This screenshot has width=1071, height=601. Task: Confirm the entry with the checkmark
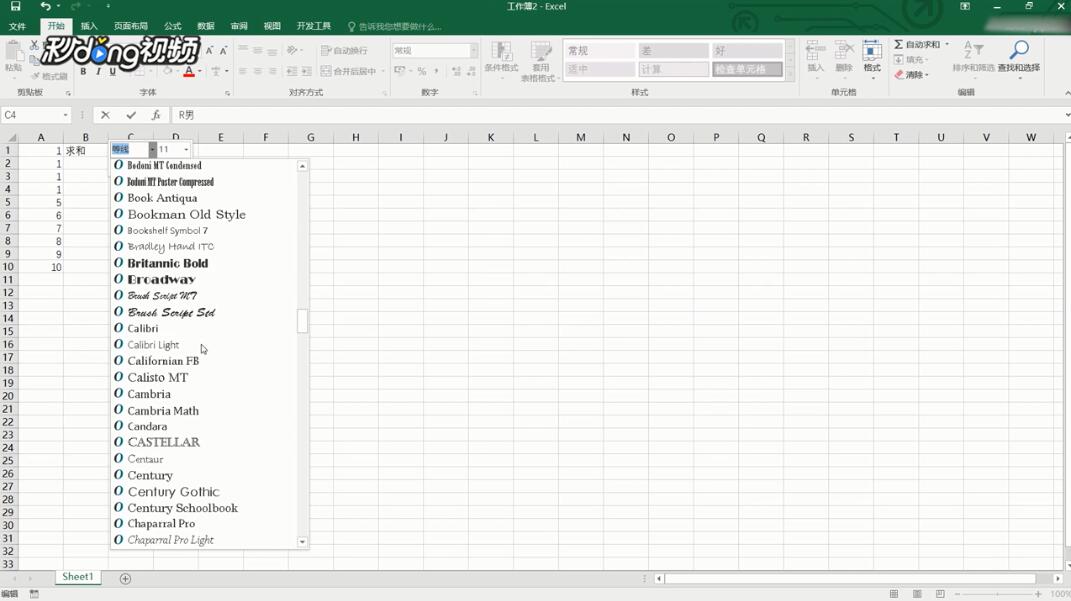pyautogui.click(x=130, y=115)
